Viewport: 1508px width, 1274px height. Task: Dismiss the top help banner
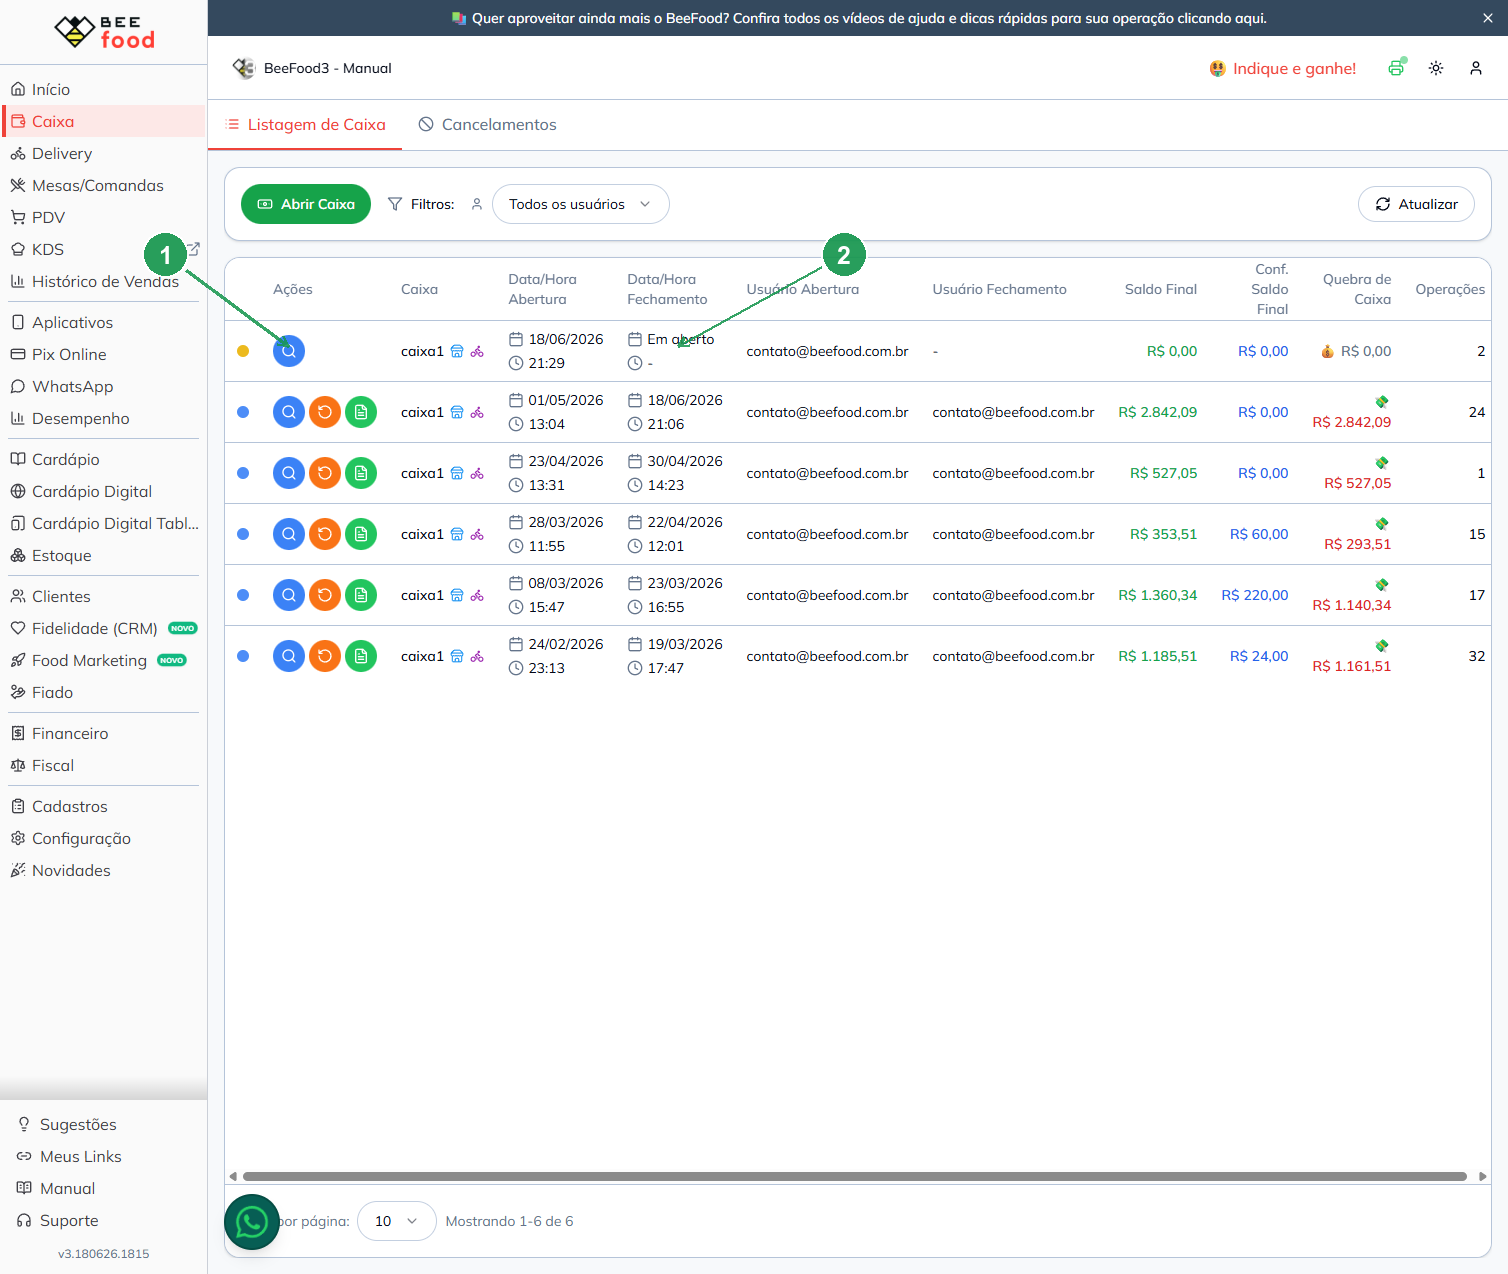(1488, 18)
